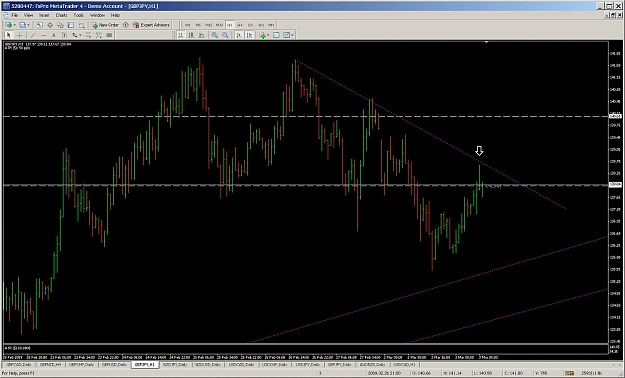Screen dimensions: 625x378
Task: Expand the indicators dropdown arrow
Action: [x=268, y=35]
